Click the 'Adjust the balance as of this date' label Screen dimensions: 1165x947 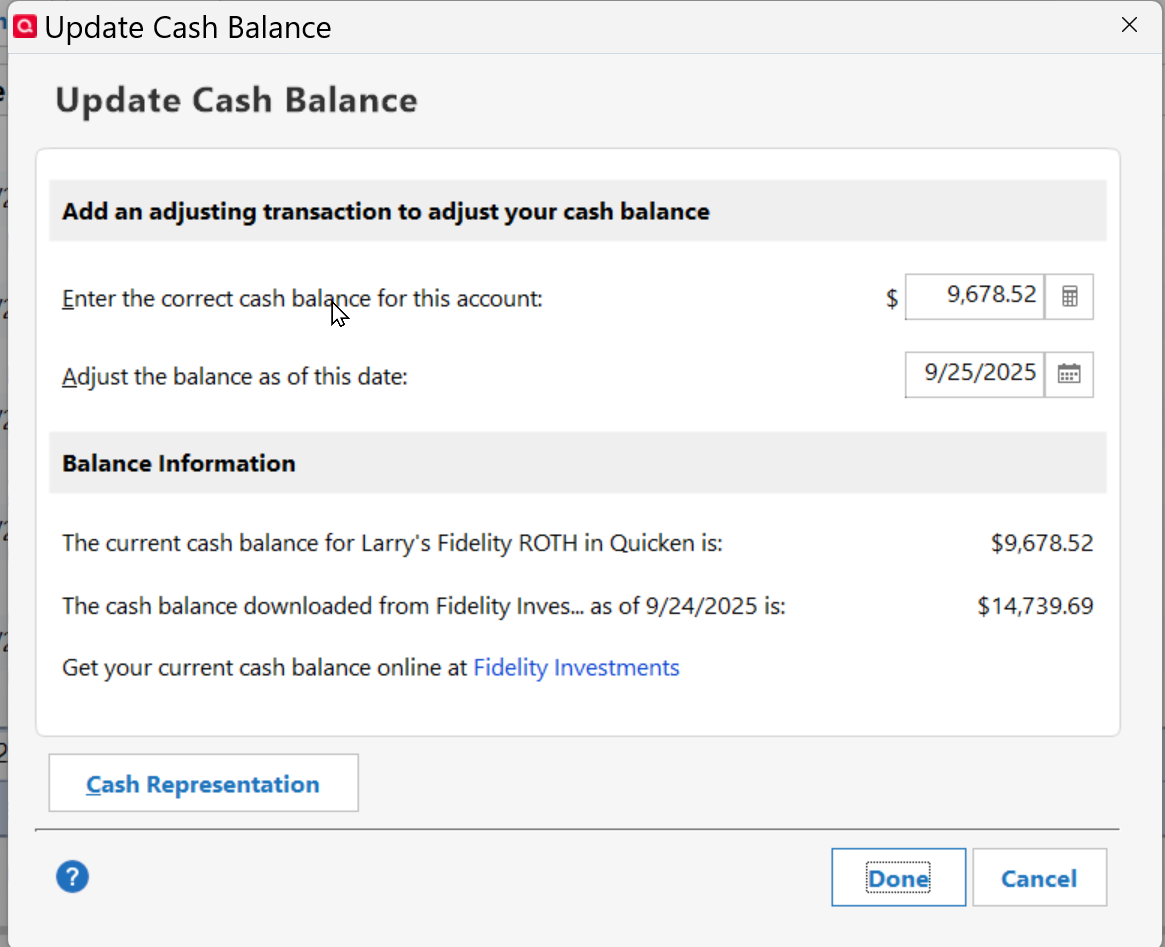point(235,377)
